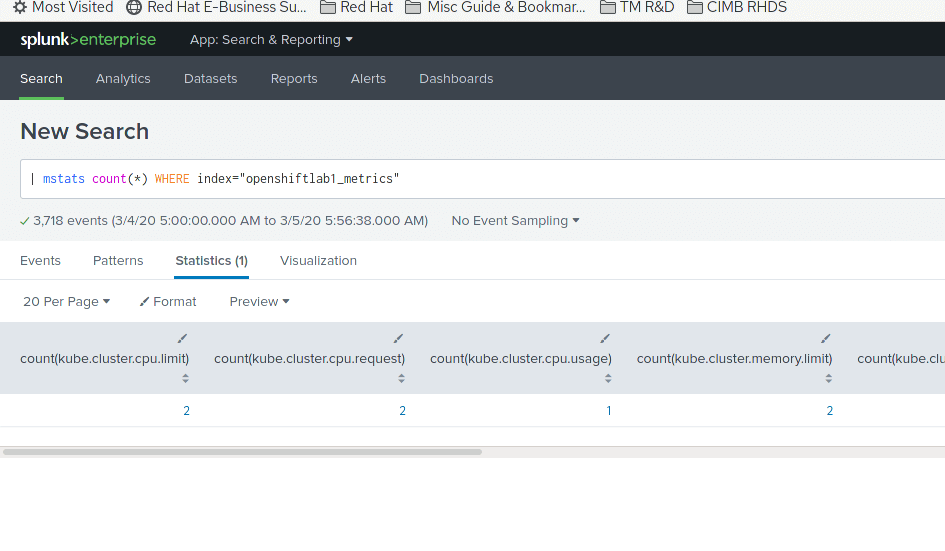The width and height of the screenshot is (945, 551).
Task: Sort by count(kube.cluster.cpu.request) column arrows
Action: [402, 378]
